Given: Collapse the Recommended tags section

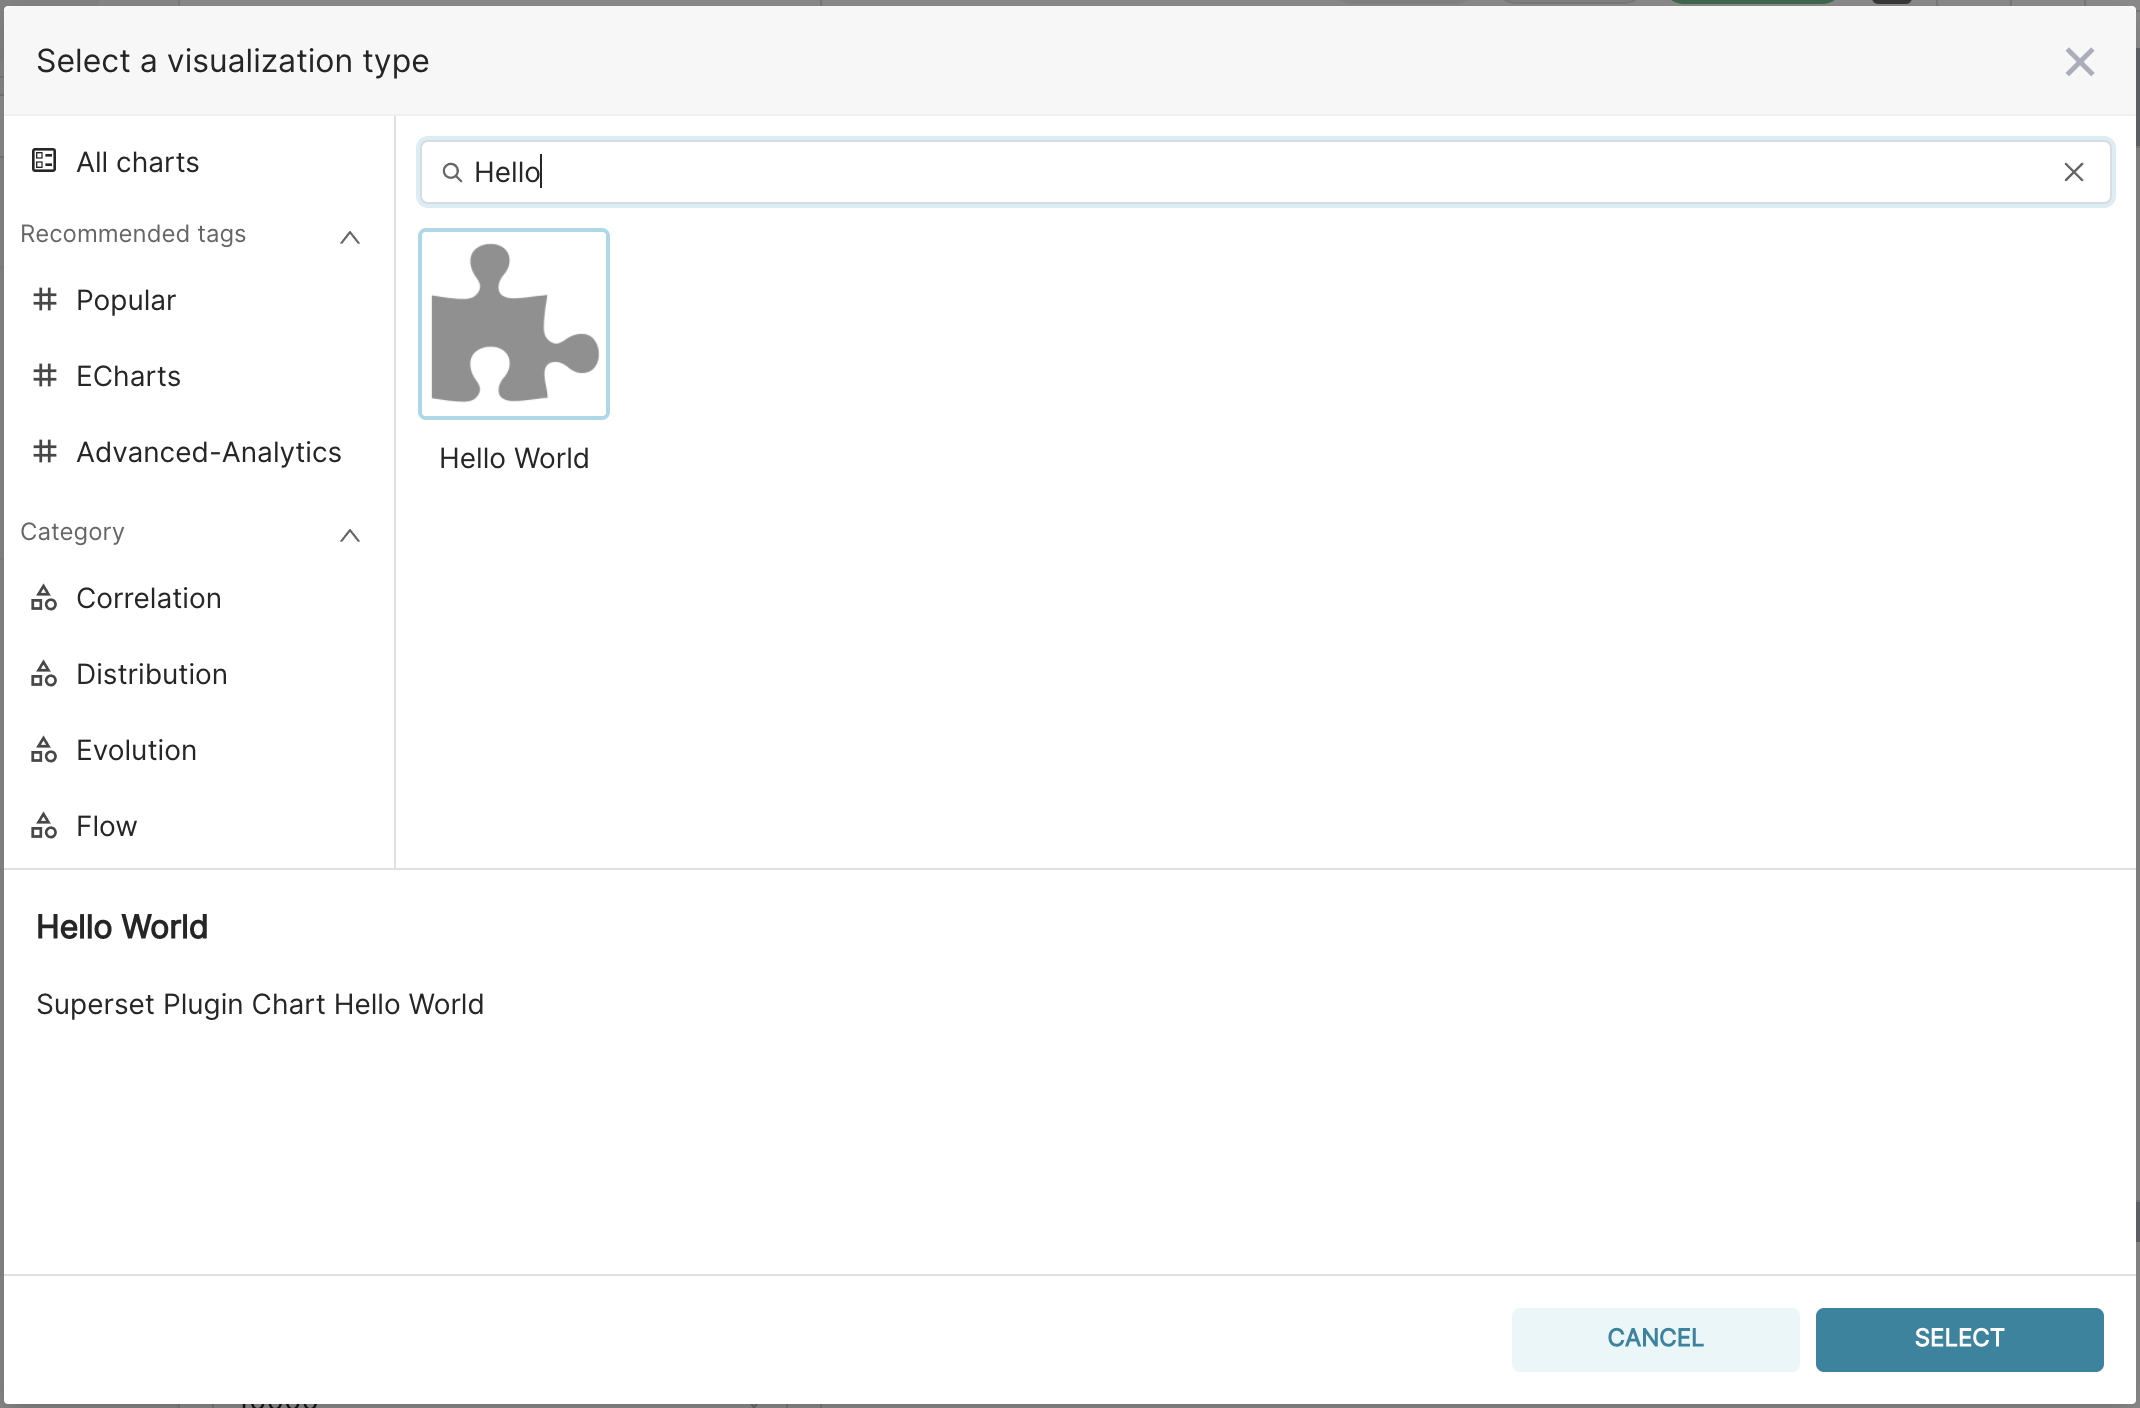Looking at the screenshot, I should (x=349, y=238).
